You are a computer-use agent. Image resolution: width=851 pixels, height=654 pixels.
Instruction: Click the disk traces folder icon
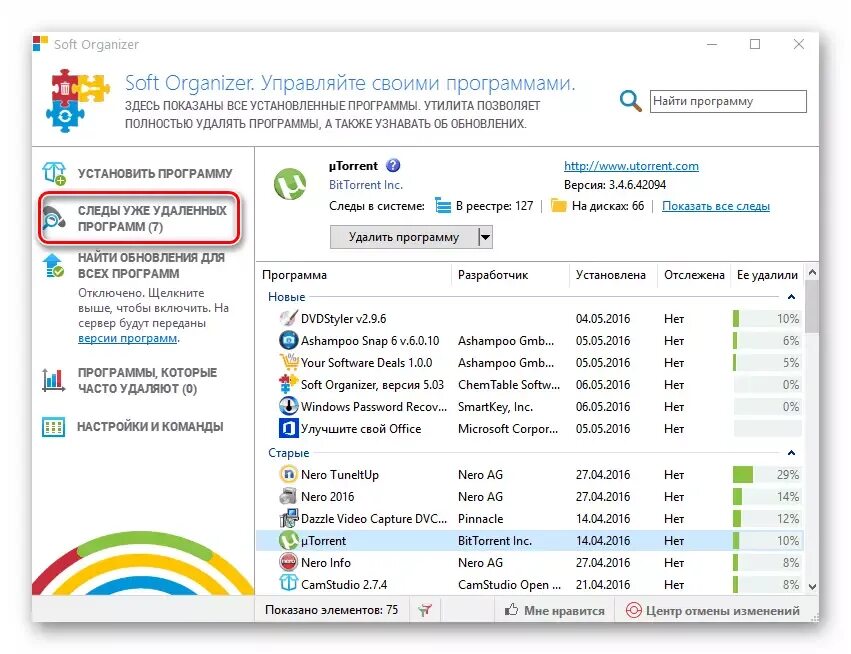click(558, 206)
